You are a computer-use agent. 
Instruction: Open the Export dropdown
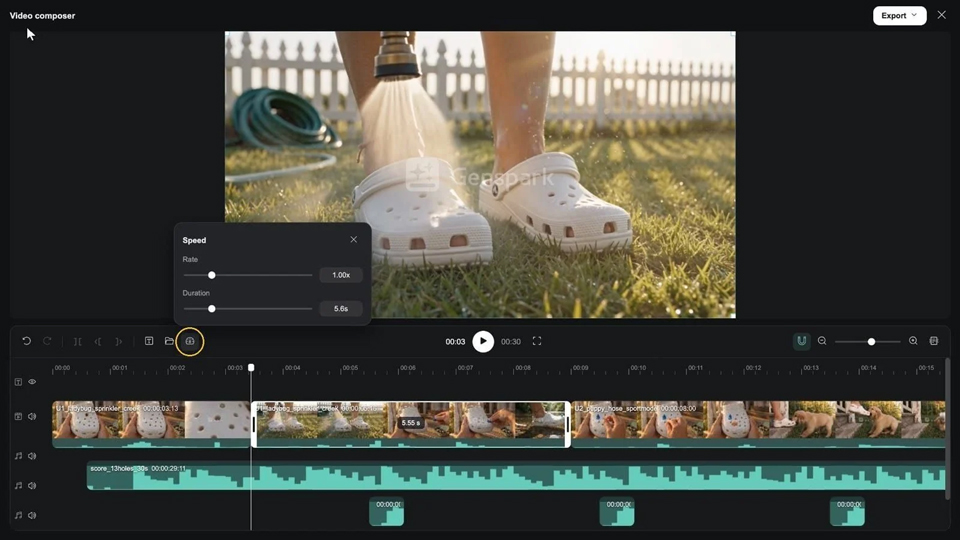tap(899, 15)
